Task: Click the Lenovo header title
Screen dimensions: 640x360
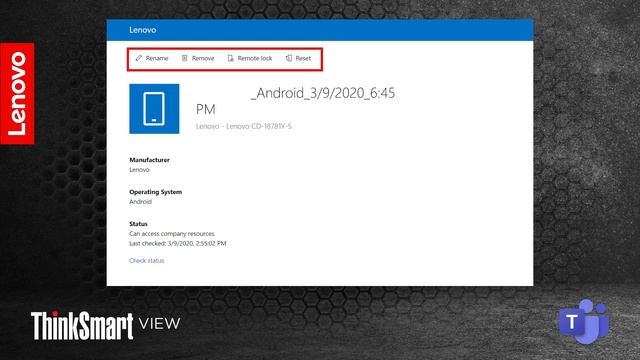Action: [142, 30]
